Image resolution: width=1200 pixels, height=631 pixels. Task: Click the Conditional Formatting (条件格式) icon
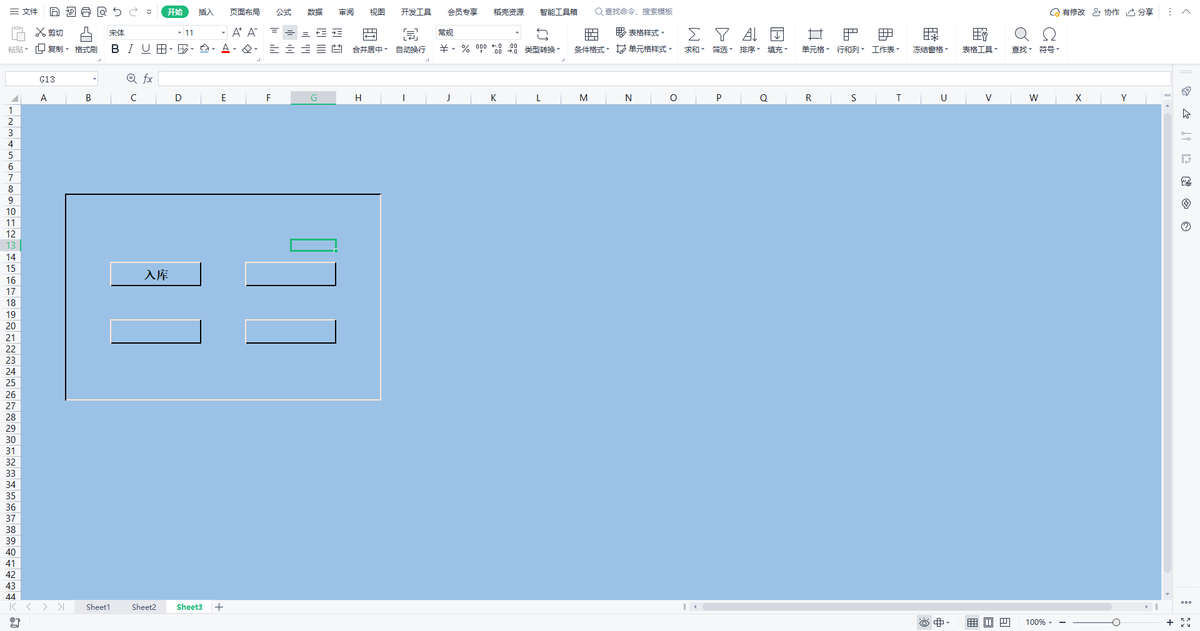tap(591, 34)
